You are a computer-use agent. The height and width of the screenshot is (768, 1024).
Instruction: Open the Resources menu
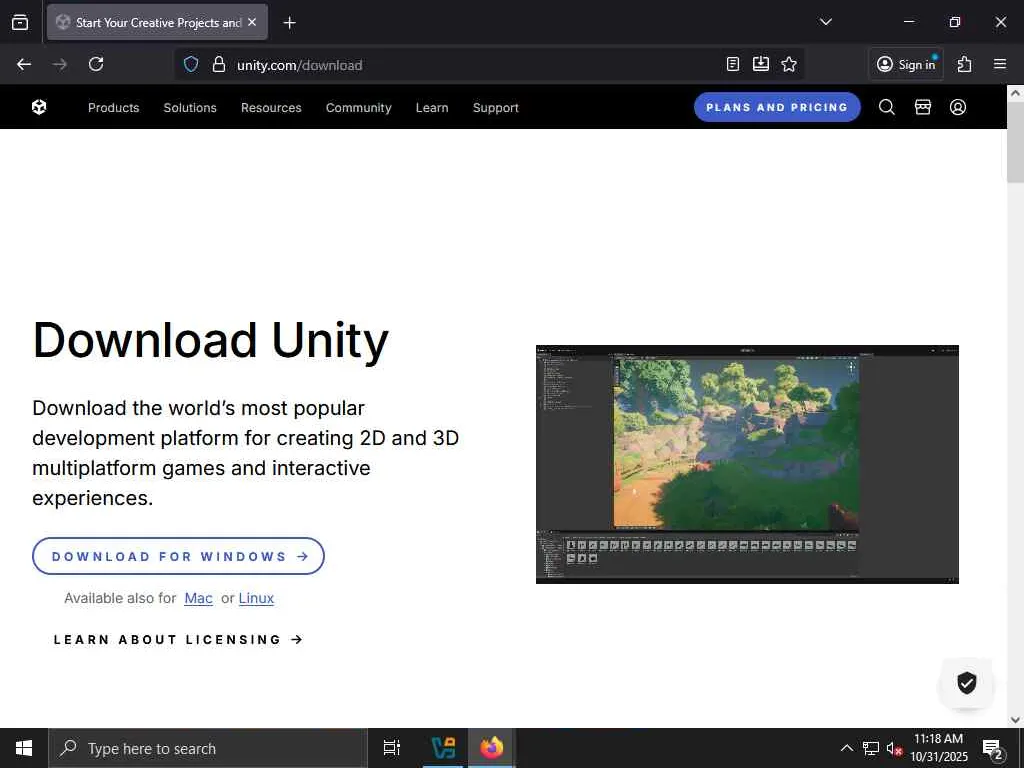[271, 108]
